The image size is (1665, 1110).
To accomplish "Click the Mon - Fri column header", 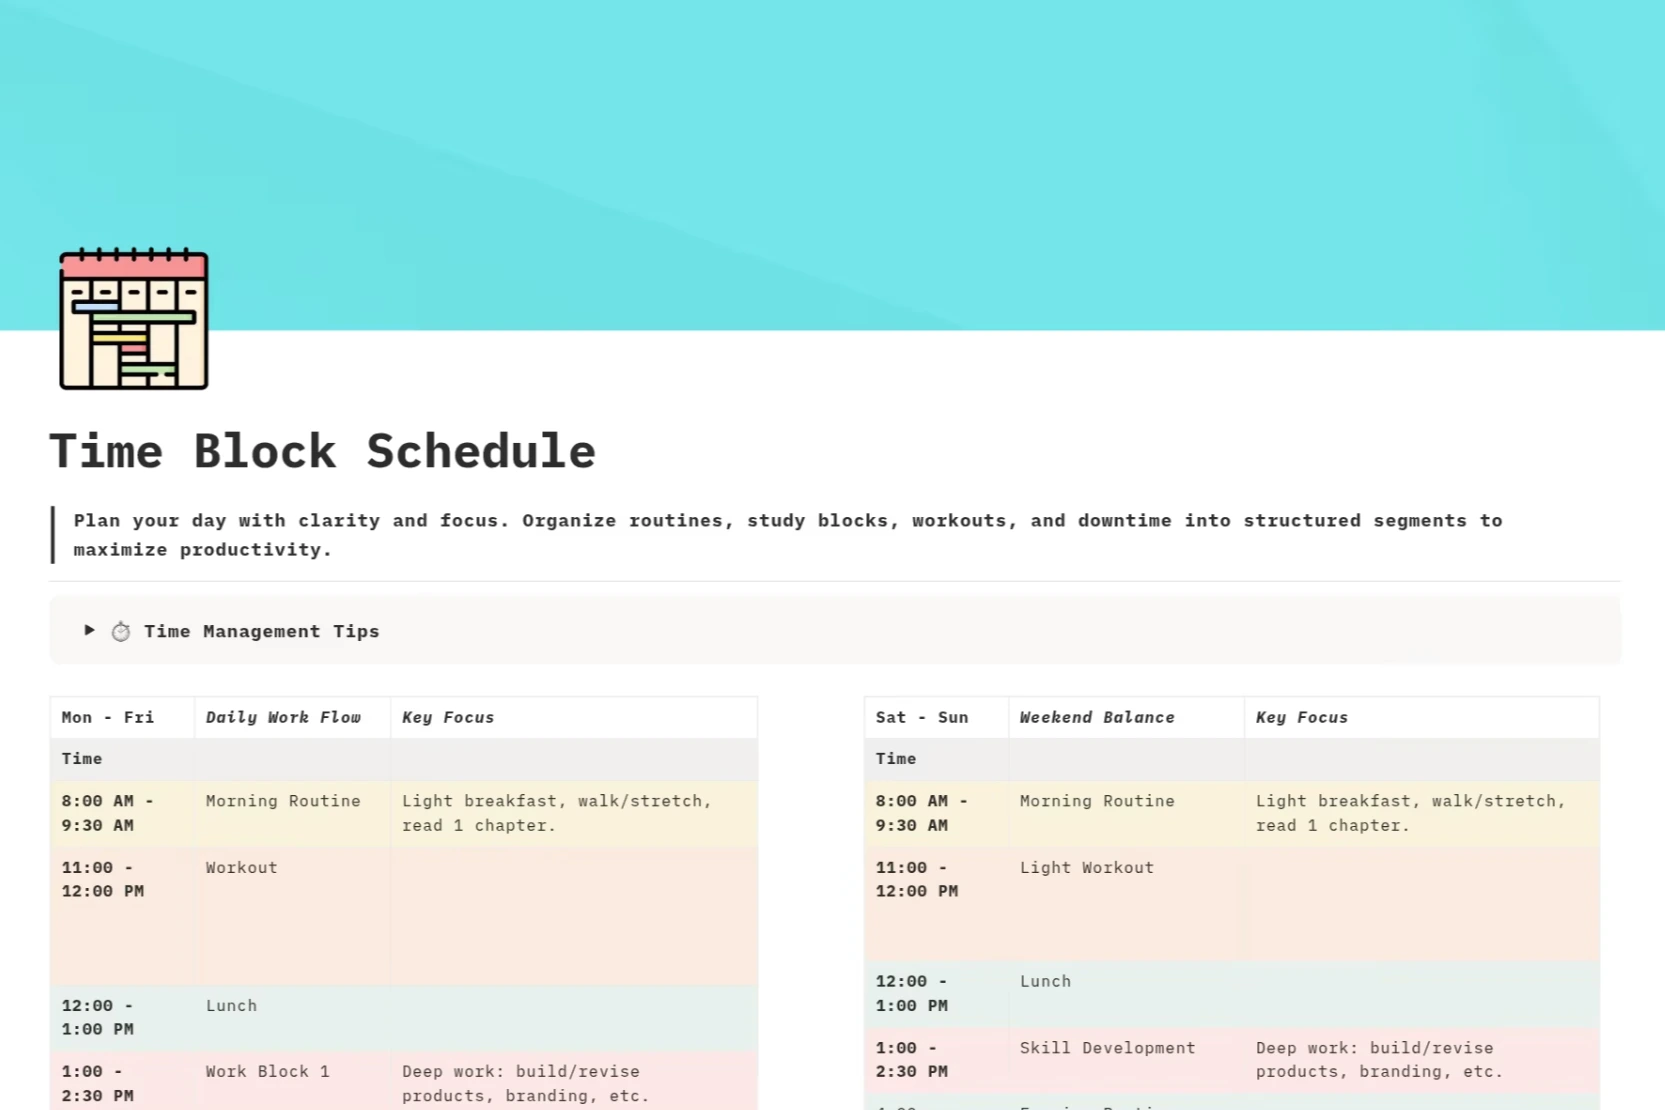I will pyautogui.click(x=107, y=717).
